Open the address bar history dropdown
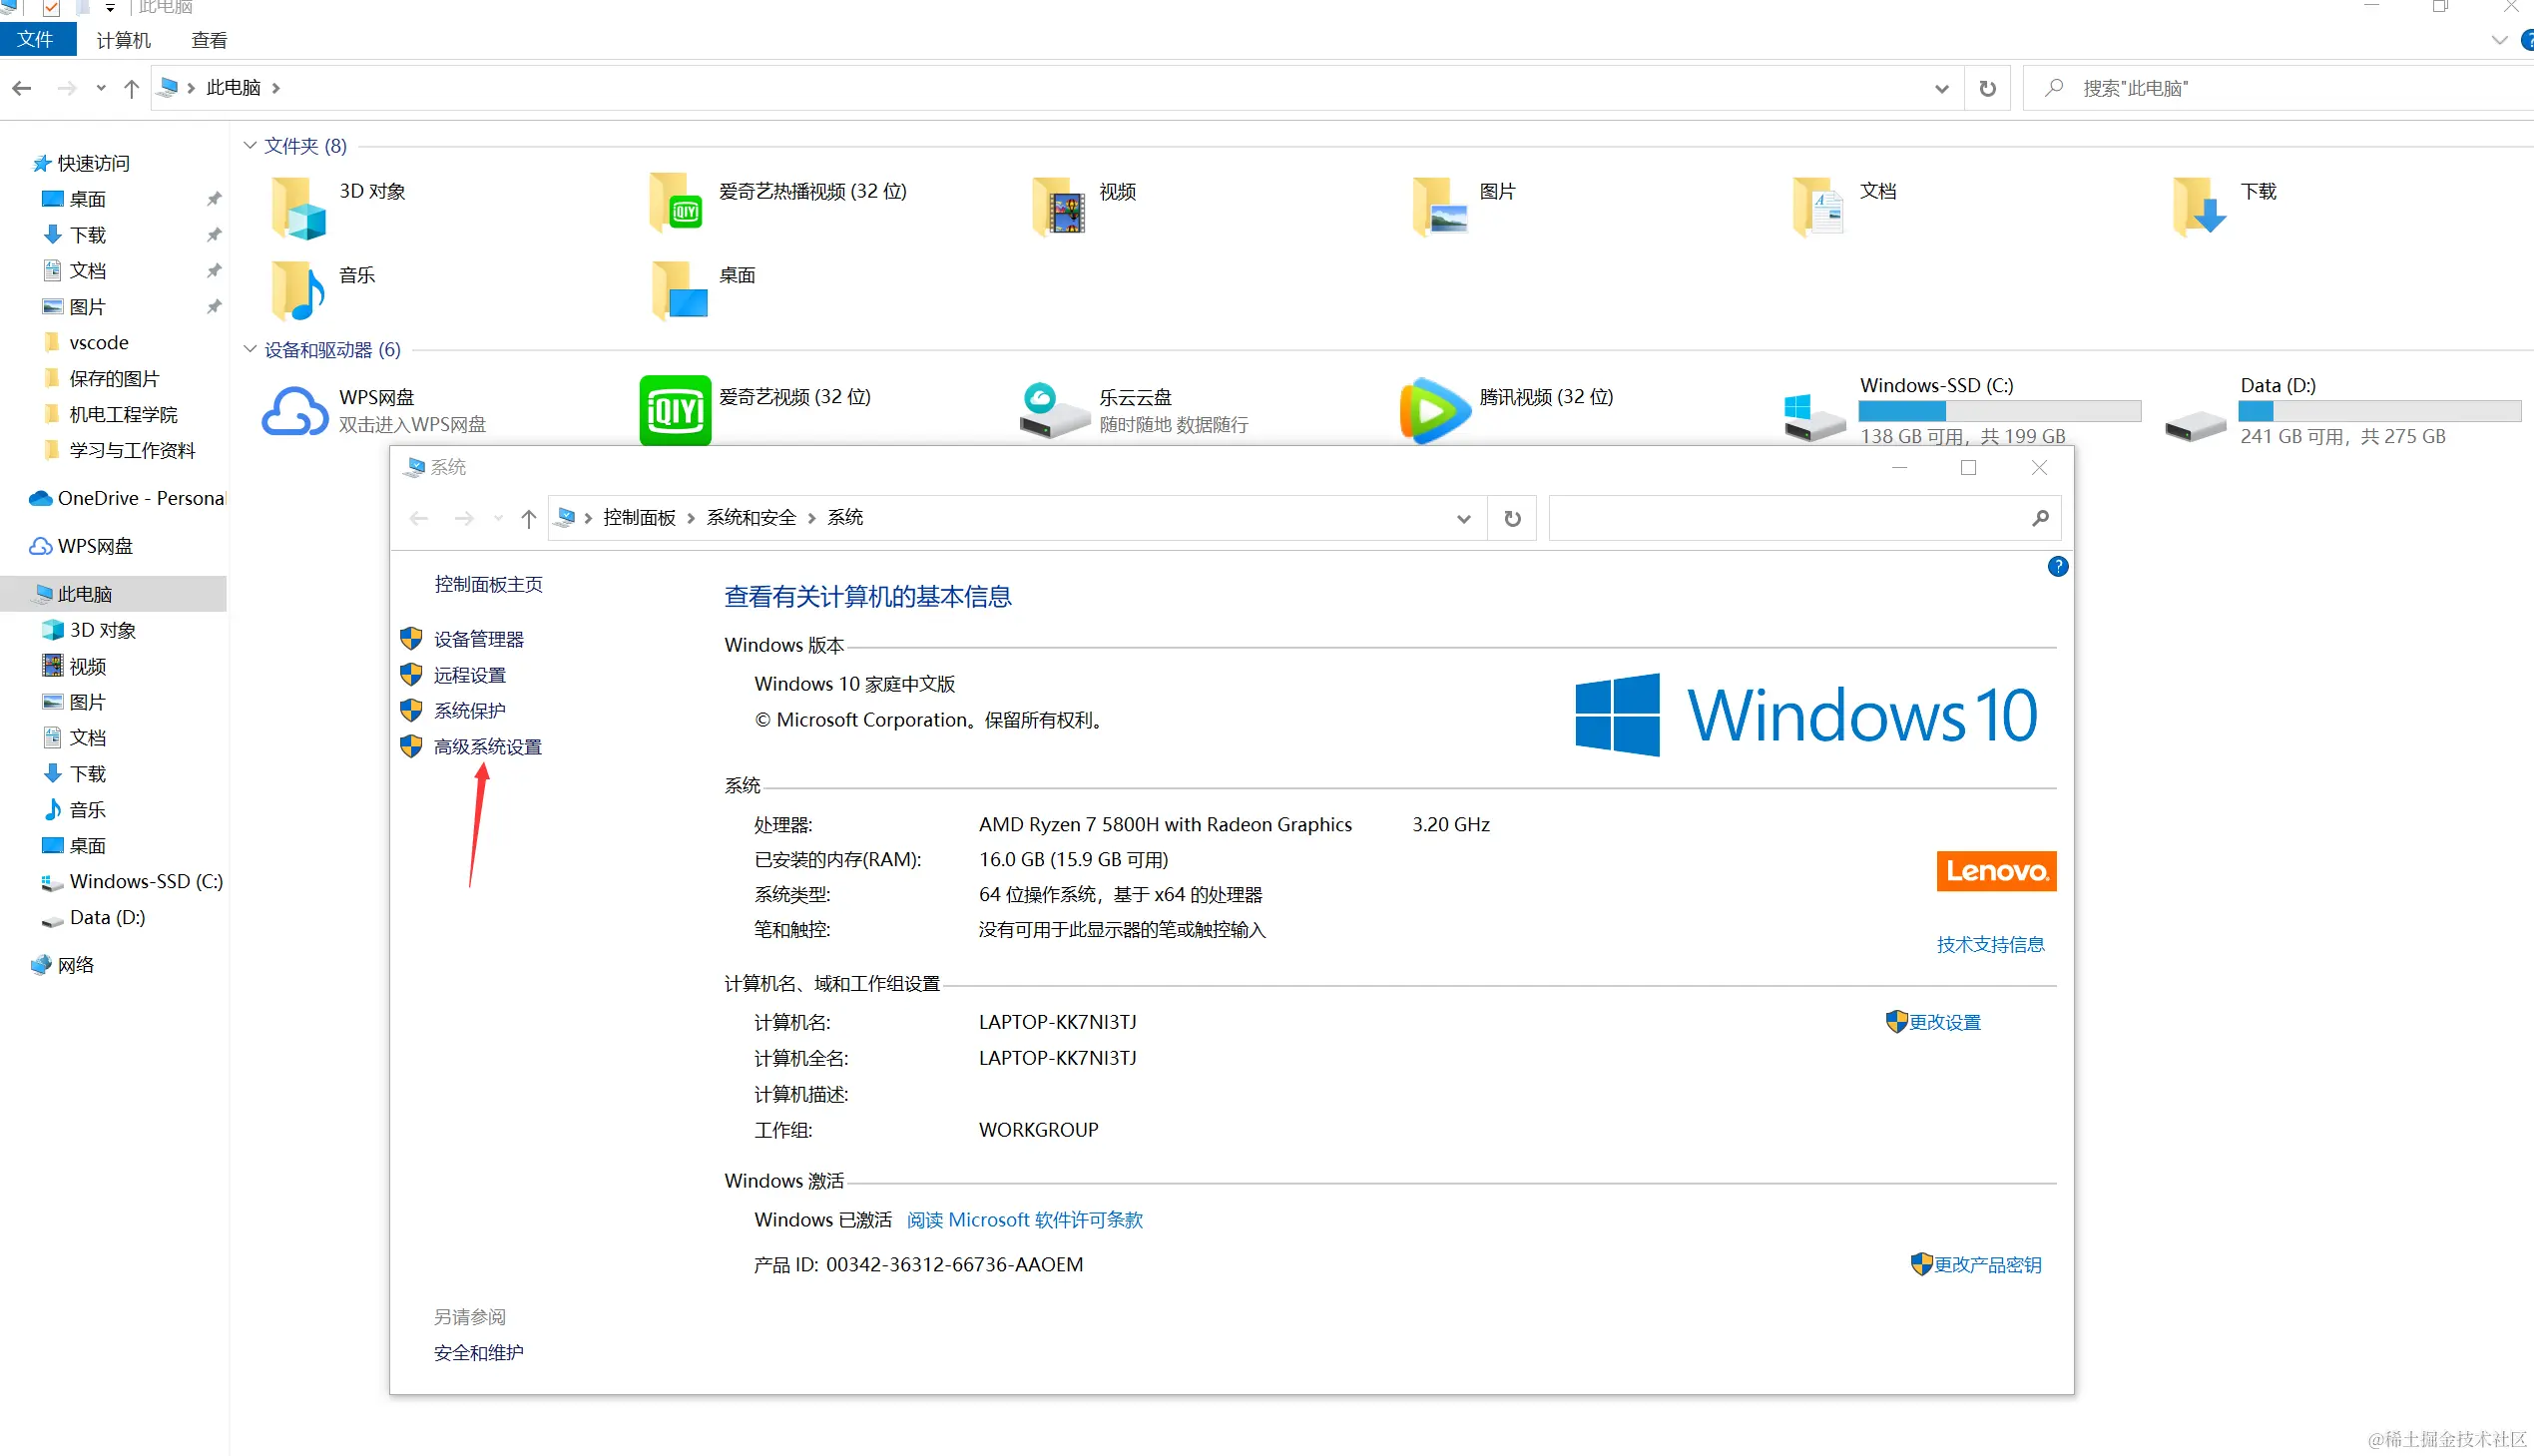 coord(1941,88)
